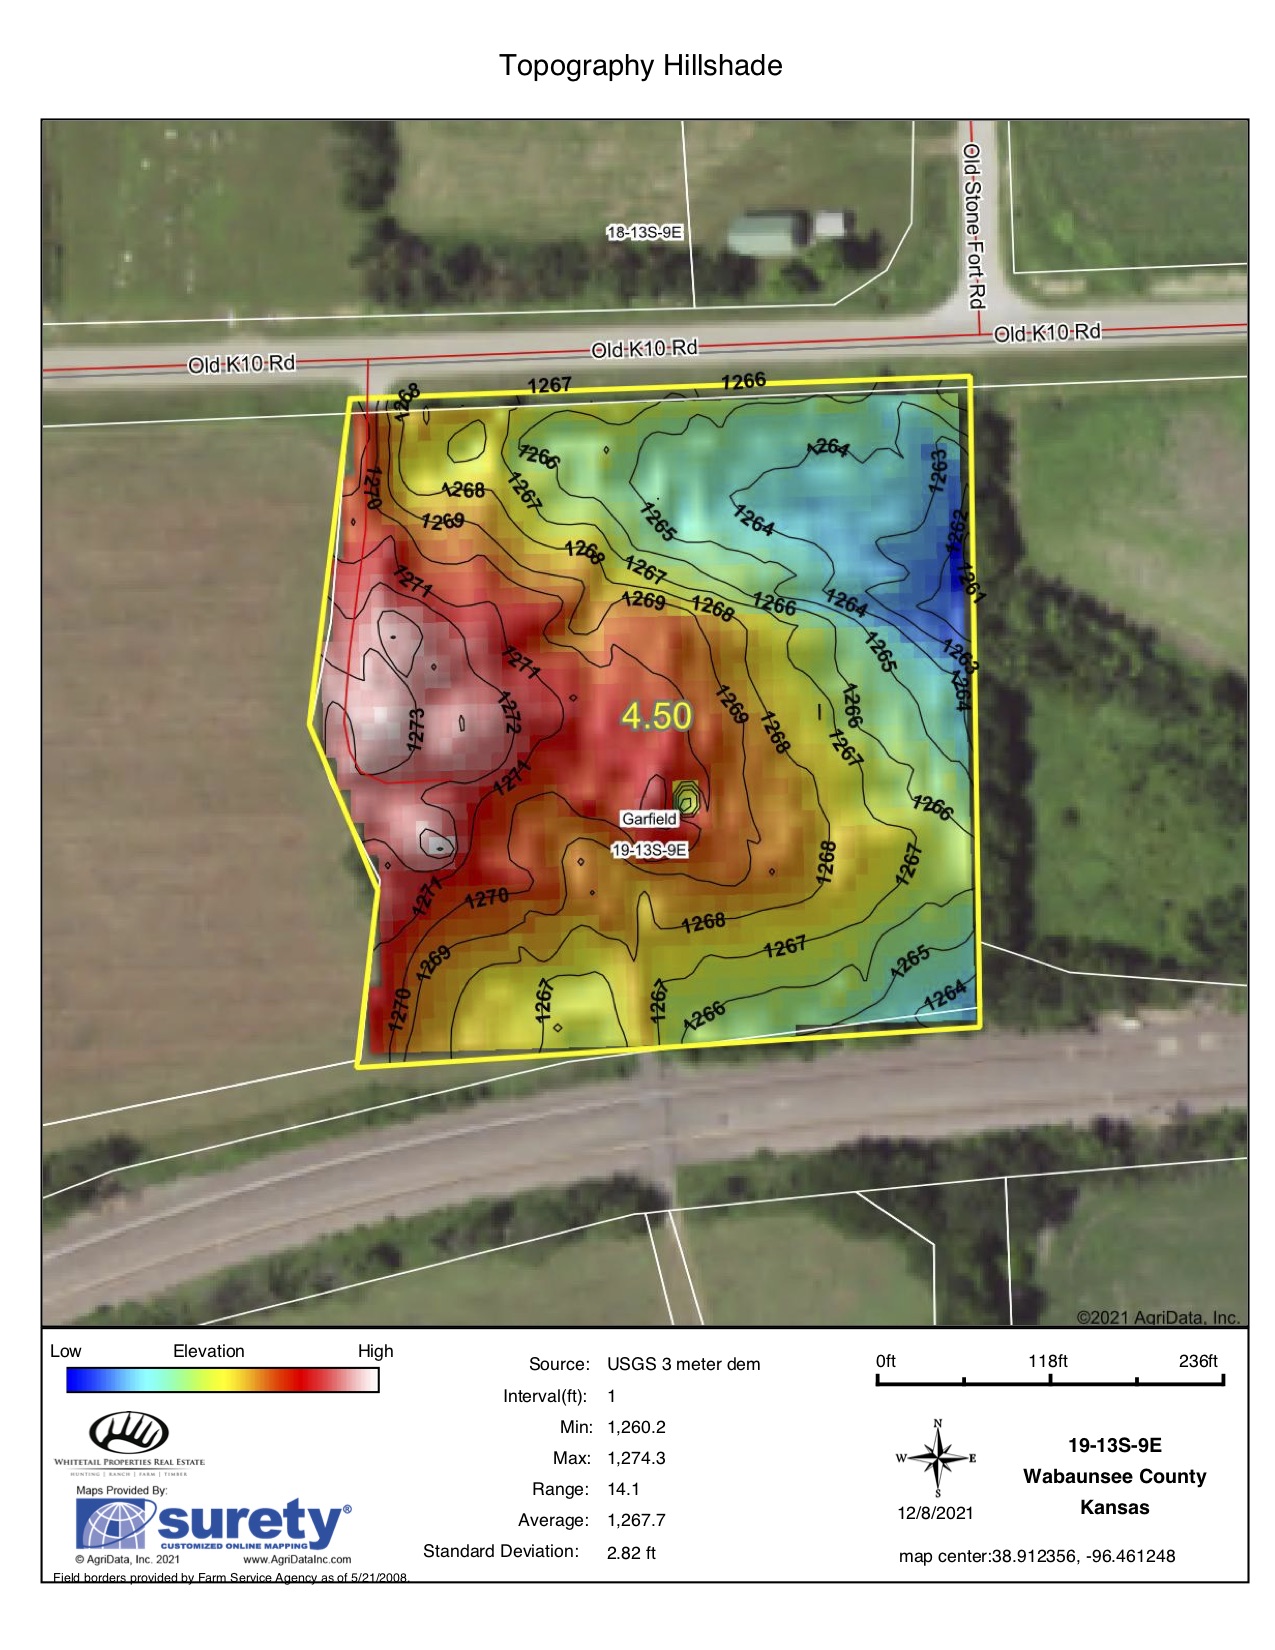Screen dimensions: 1275x1650
Task: Click the USGS 3 meter dem source text
Action: pyautogui.click(x=683, y=1364)
